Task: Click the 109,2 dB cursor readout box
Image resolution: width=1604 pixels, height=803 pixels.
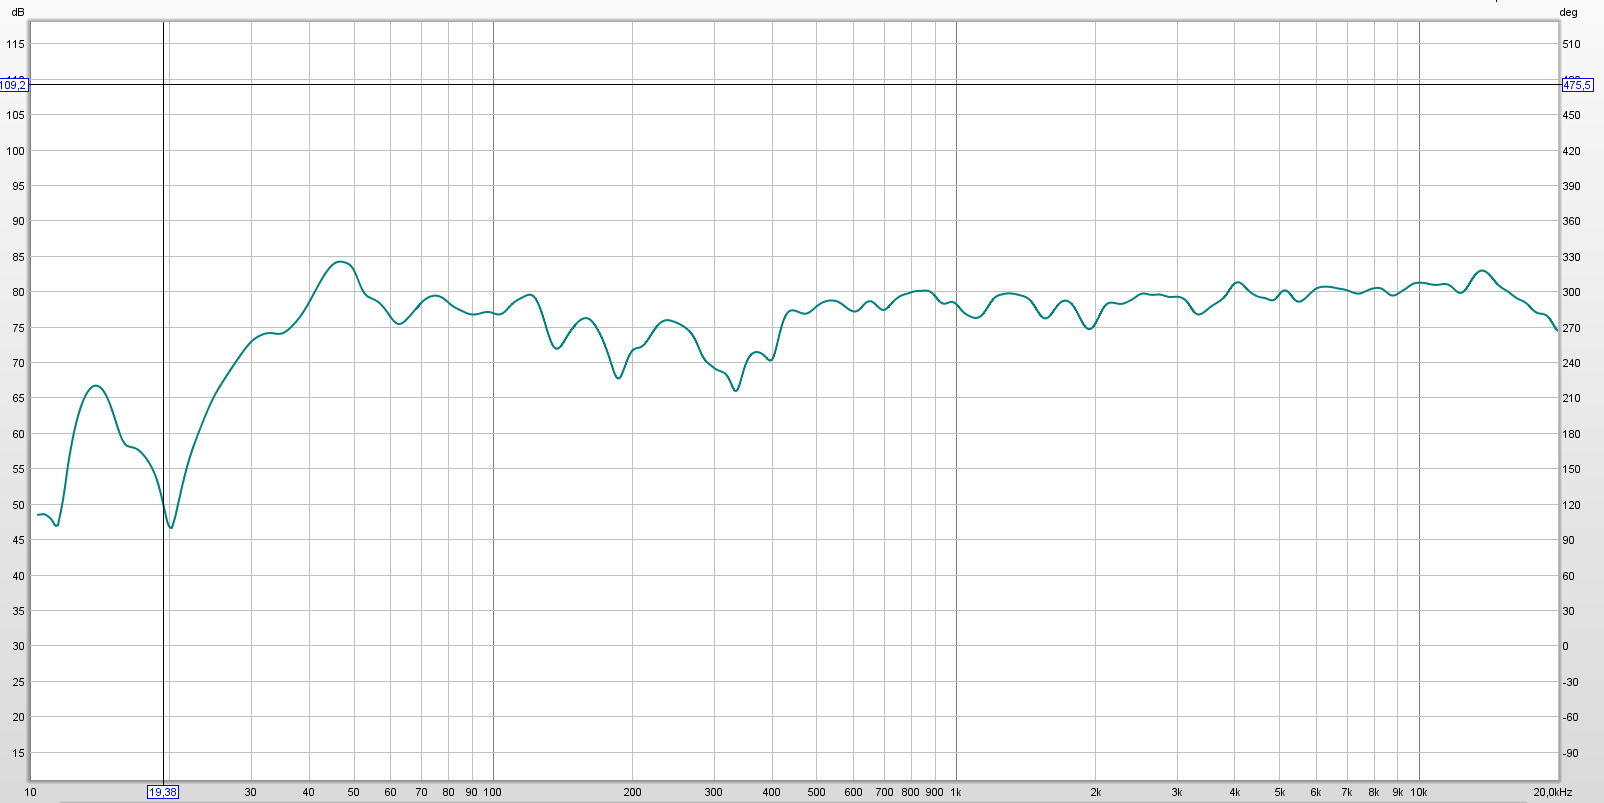Action: (14, 85)
